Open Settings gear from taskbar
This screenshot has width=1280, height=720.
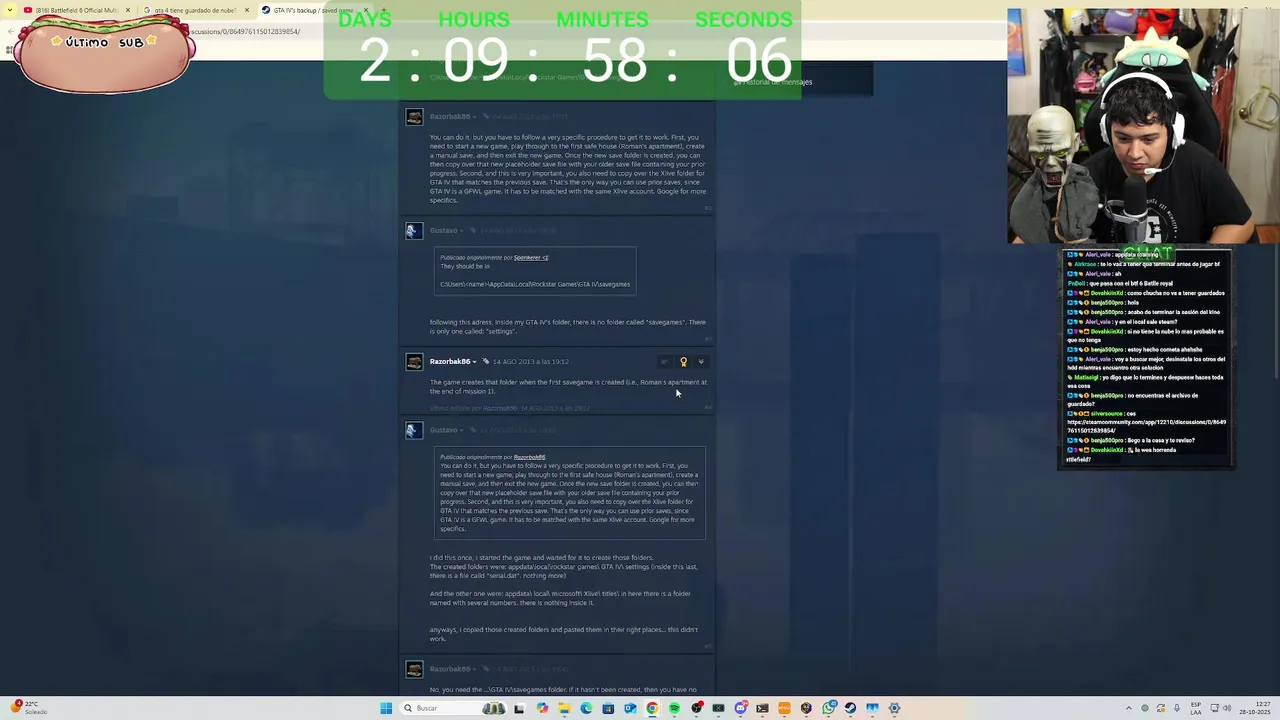(894, 708)
